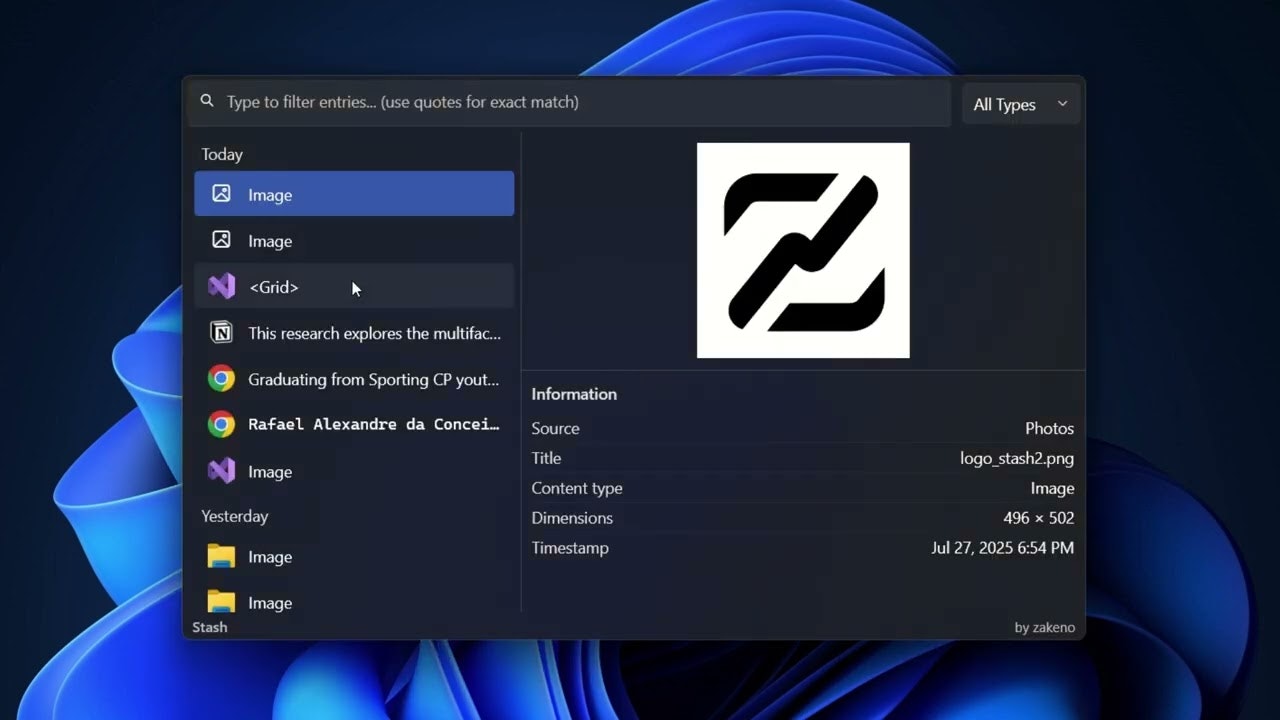Click the Photos source value

pyautogui.click(x=1049, y=428)
